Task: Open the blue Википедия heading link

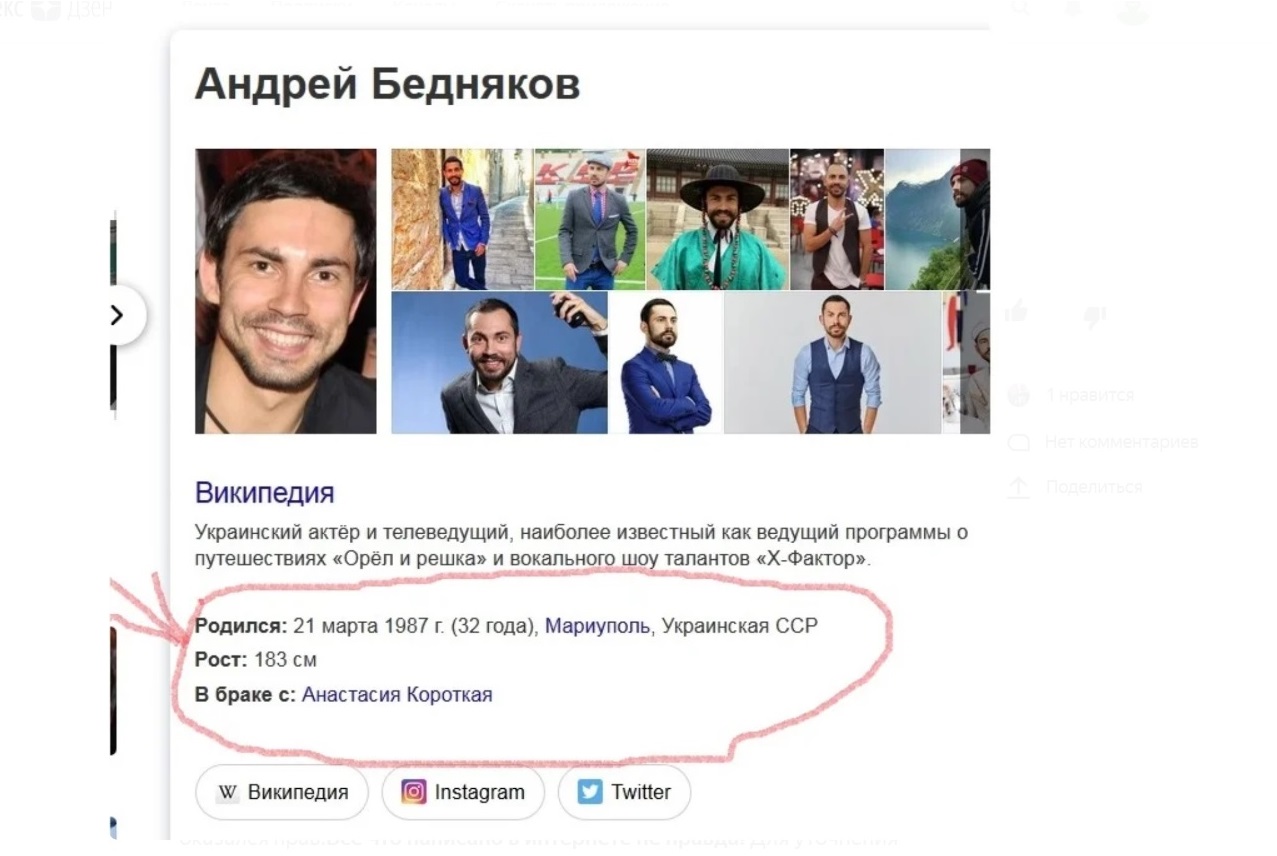Action: pos(264,493)
